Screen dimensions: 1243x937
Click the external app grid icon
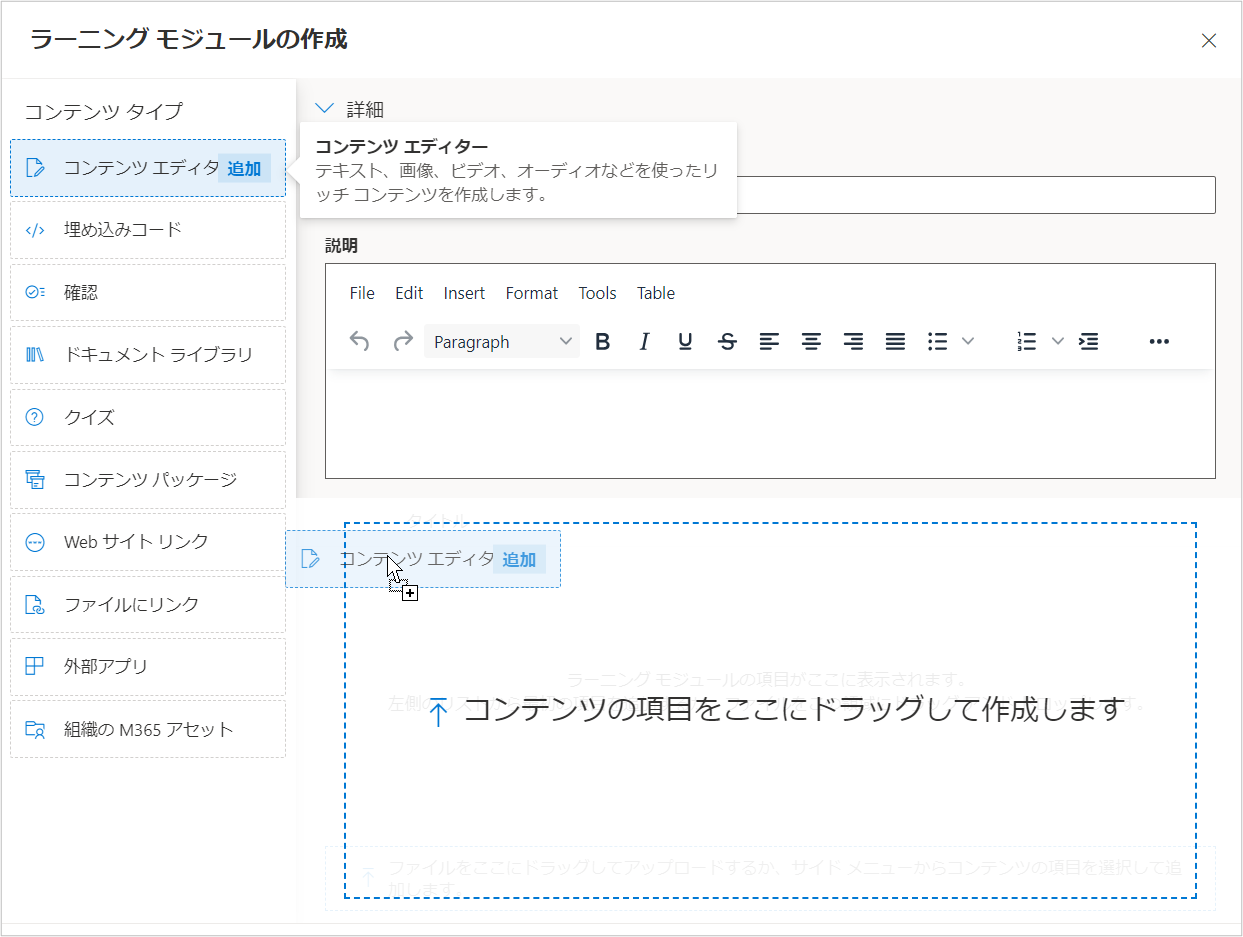tap(35, 666)
